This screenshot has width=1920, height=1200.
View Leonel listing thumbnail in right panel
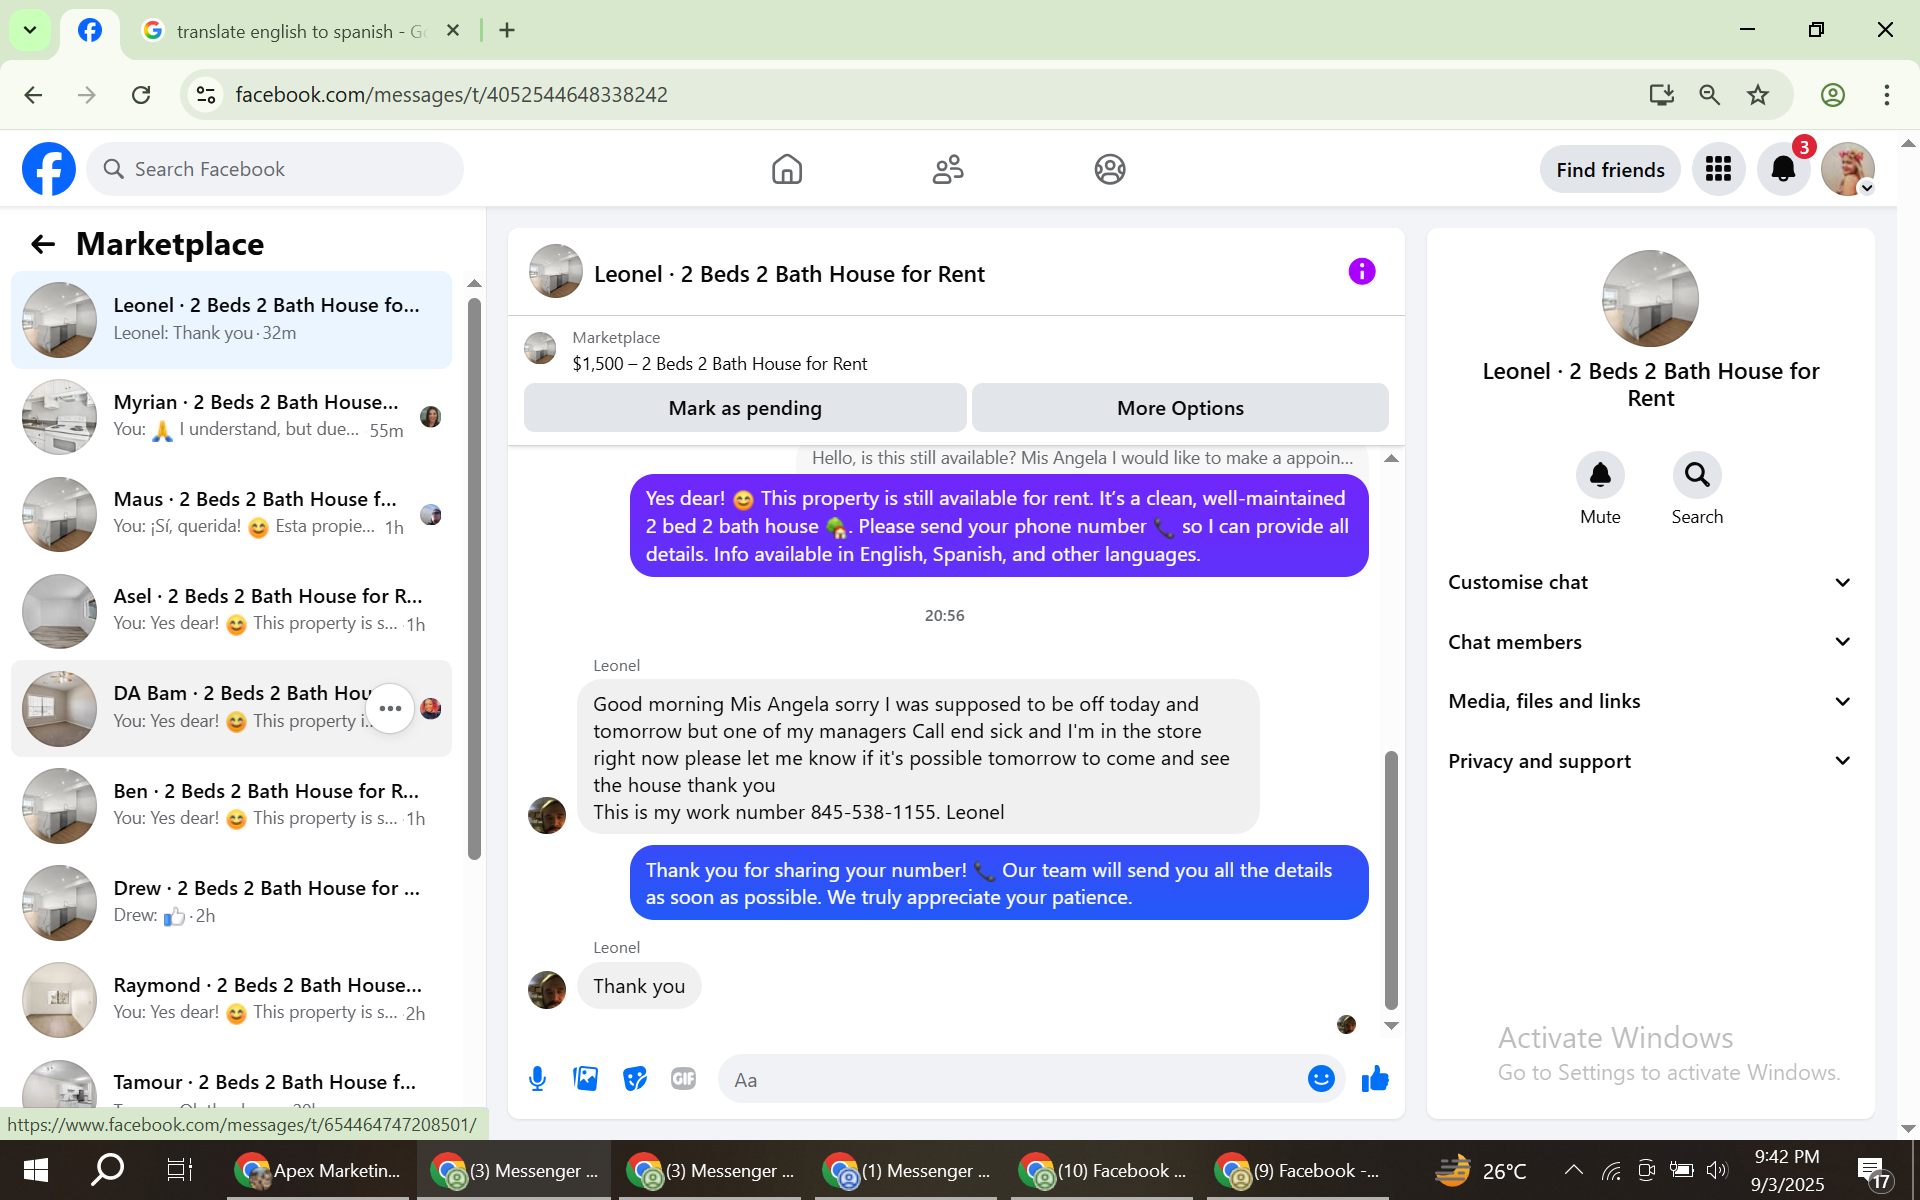(1650, 298)
